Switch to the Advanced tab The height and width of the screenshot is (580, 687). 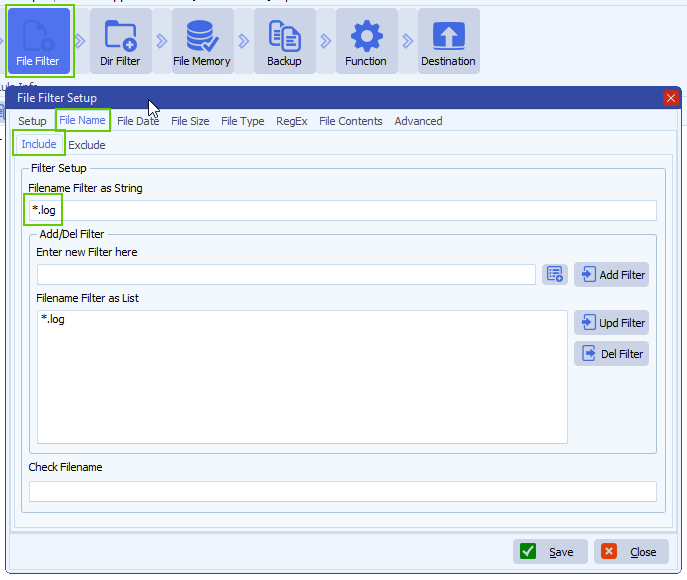coord(418,121)
